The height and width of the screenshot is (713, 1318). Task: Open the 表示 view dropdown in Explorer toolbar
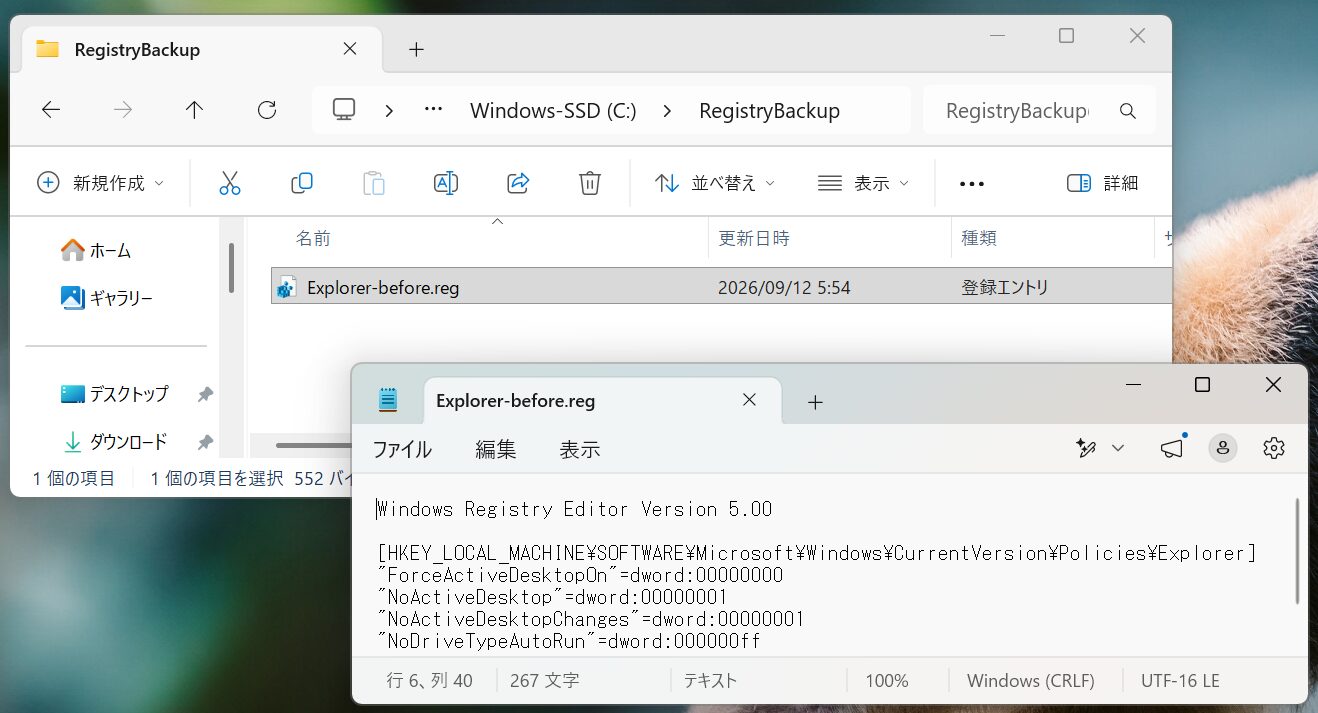click(x=863, y=183)
